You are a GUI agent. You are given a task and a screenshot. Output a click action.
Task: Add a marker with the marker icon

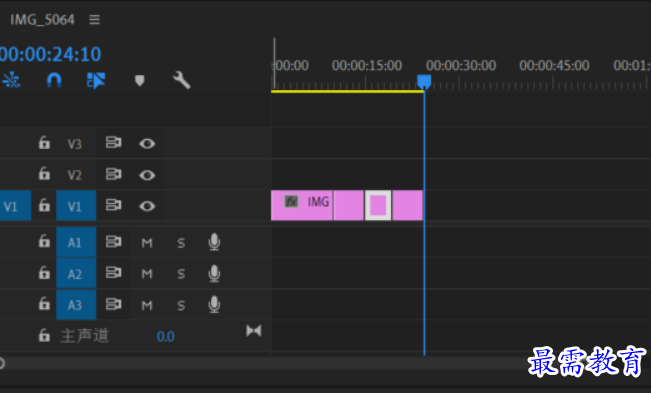click(140, 80)
